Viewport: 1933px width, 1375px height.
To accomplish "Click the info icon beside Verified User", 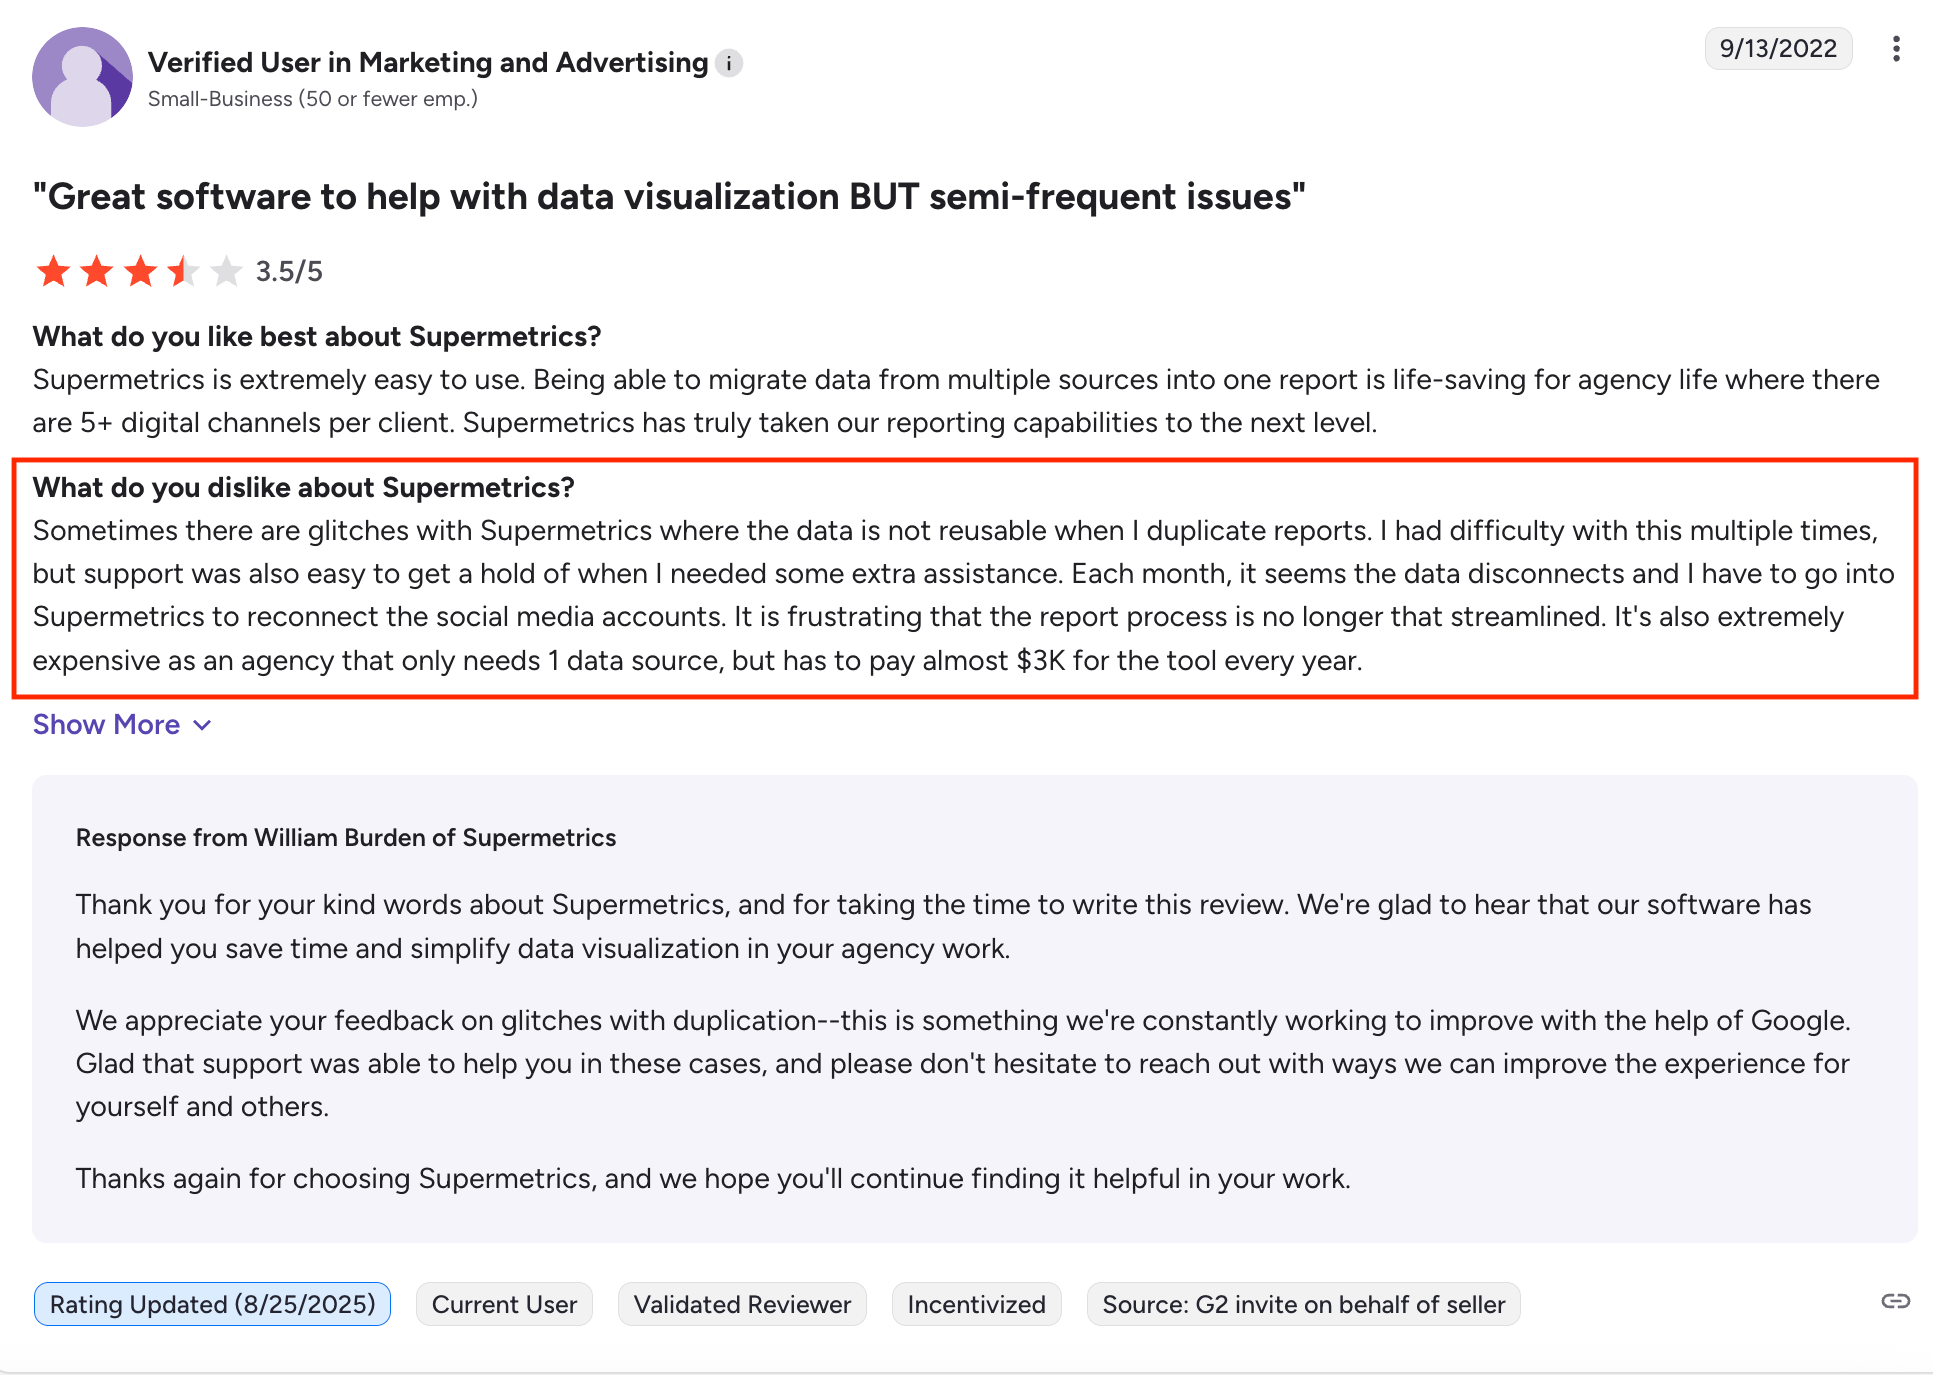I will pos(729,63).
